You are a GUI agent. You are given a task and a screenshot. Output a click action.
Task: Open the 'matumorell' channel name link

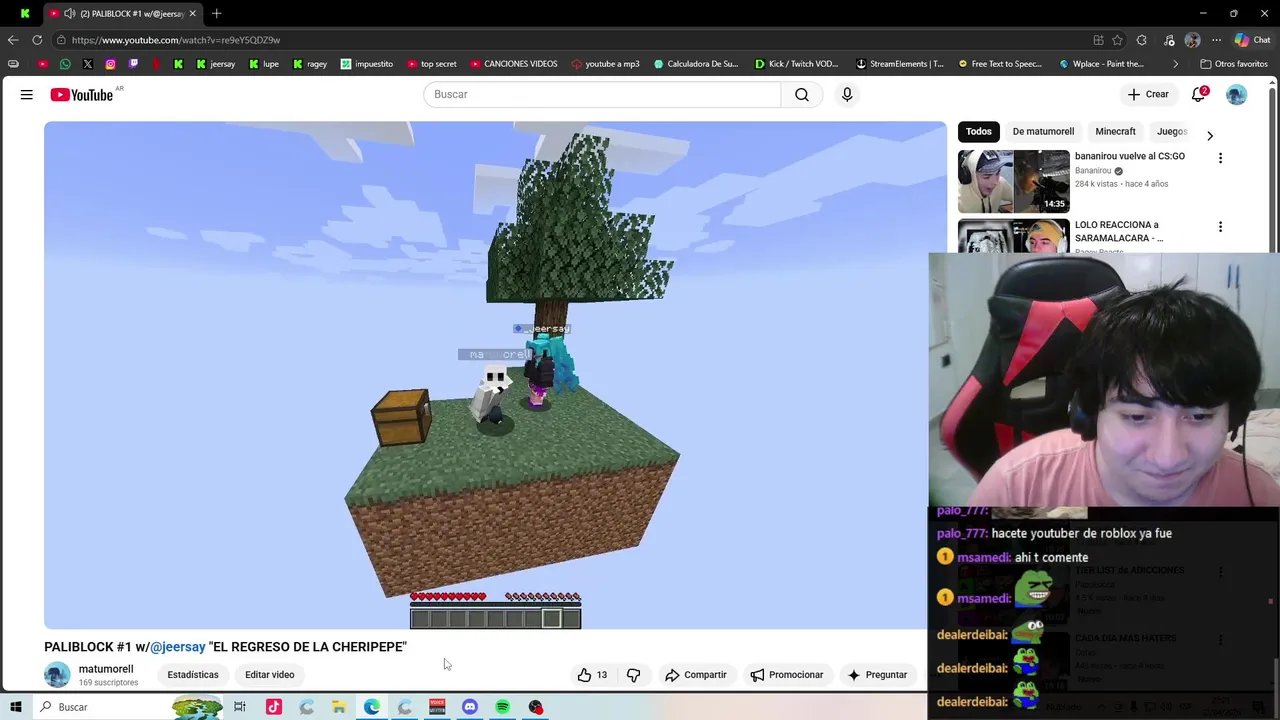[106, 669]
